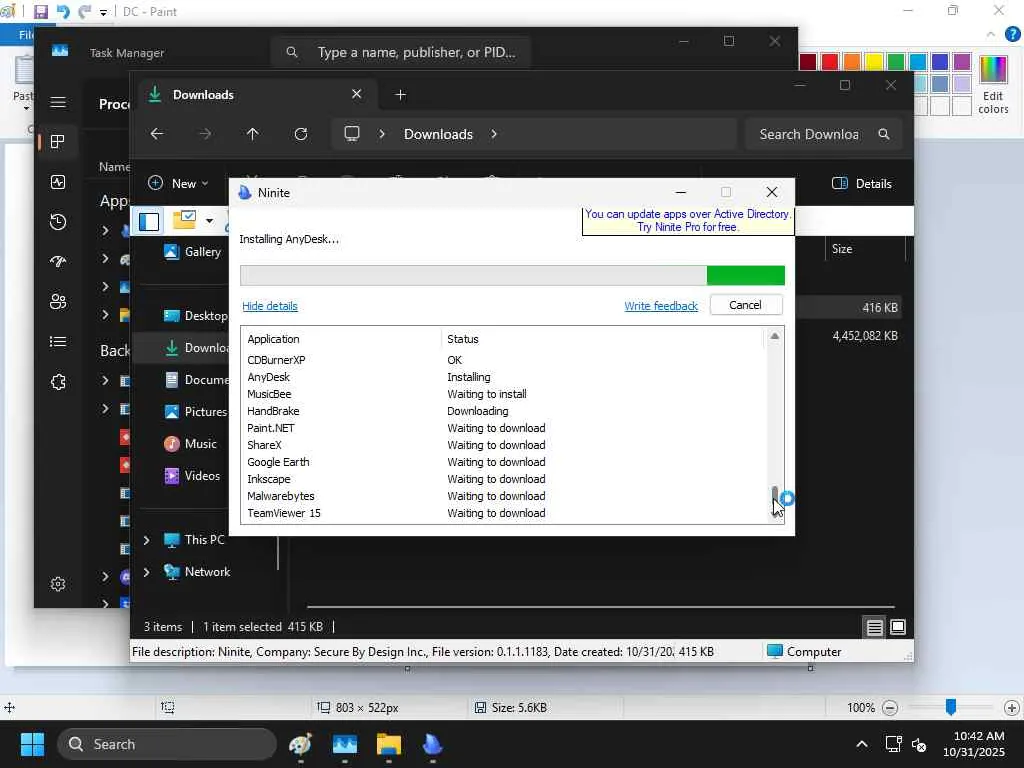Select Pictures in Explorer navigation pane
Screen dimensions: 1024x768
pyautogui.click(x=195, y=412)
